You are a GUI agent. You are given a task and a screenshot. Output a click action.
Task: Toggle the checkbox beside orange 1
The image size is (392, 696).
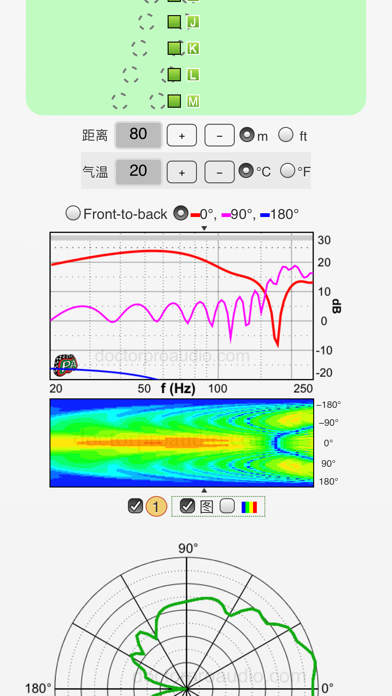[135, 506]
